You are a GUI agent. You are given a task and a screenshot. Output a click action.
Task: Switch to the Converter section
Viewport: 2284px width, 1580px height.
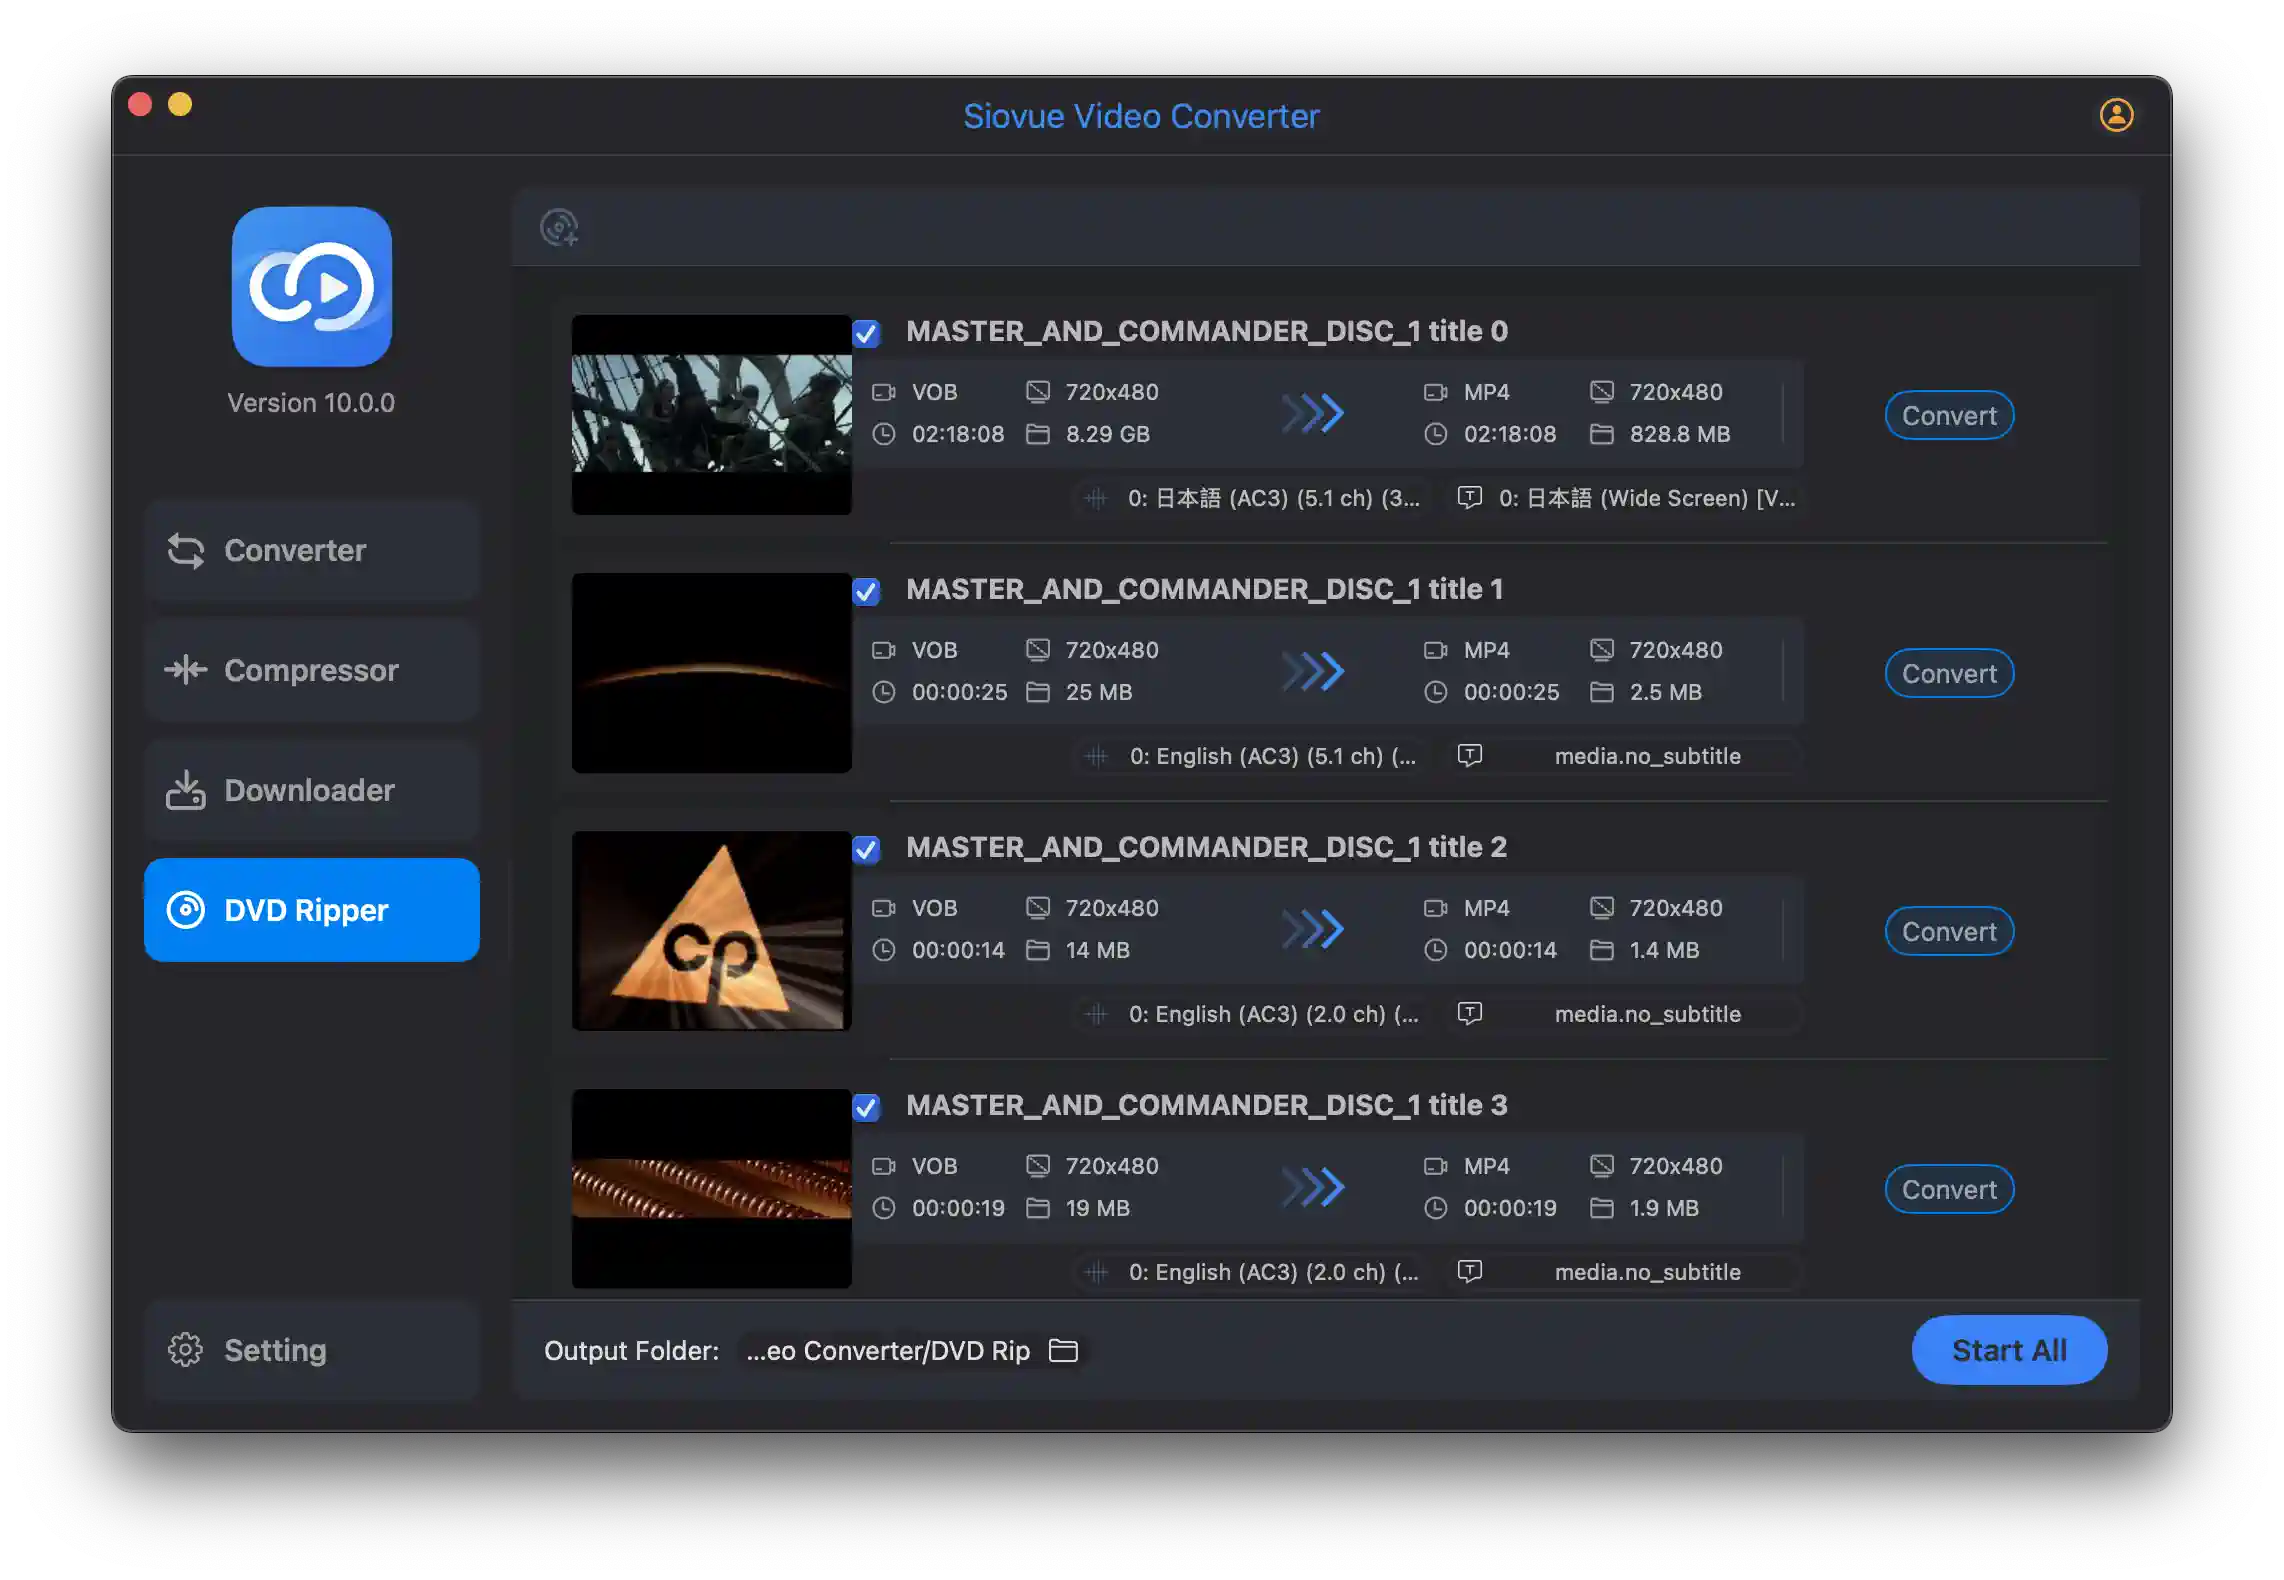[311, 550]
